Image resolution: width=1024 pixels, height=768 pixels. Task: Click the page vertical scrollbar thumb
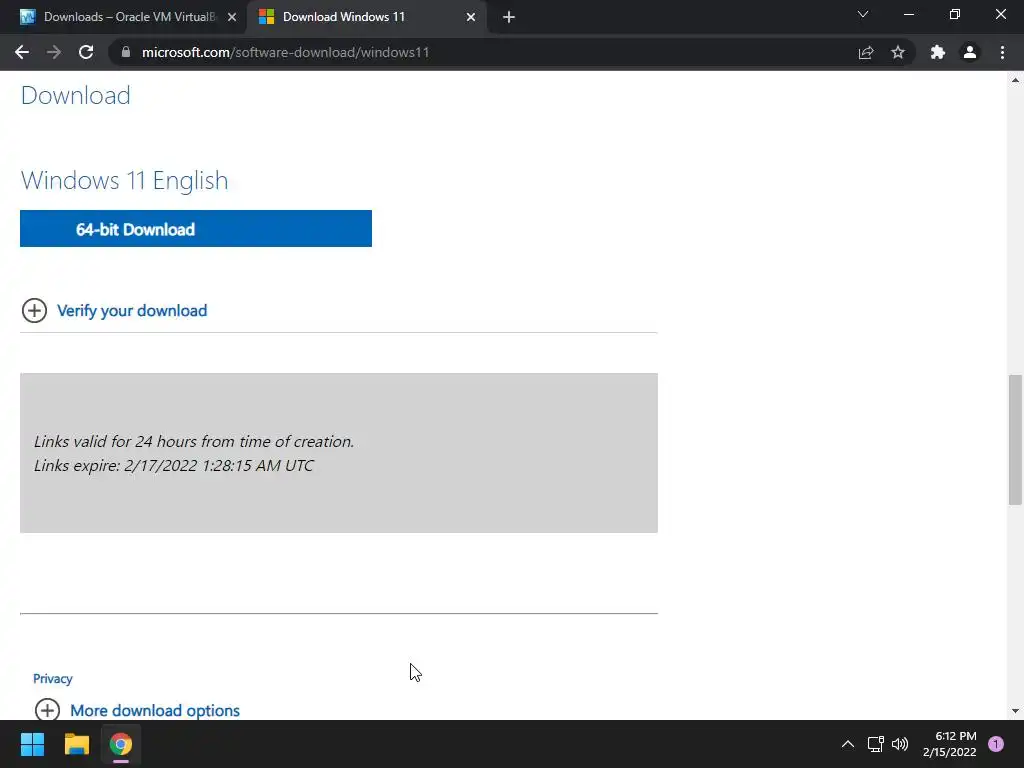(x=1015, y=440)
